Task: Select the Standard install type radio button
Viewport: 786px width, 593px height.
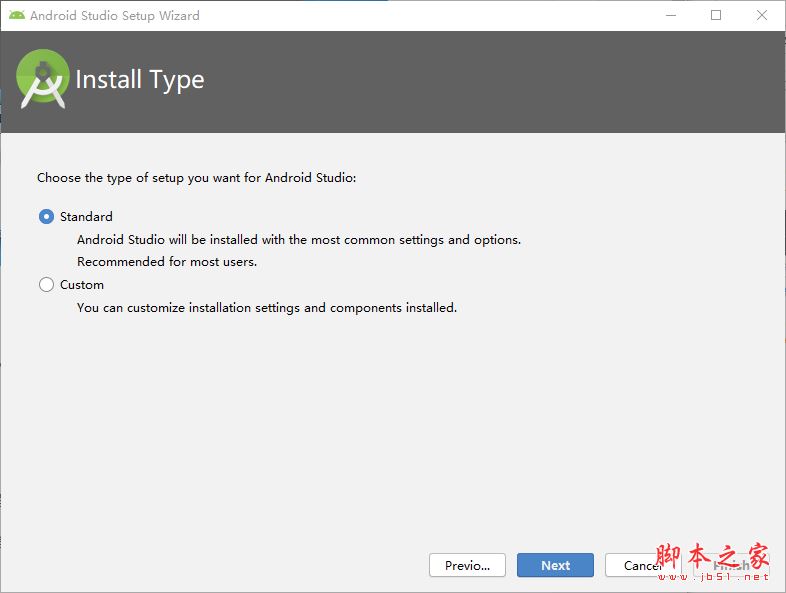Action: click(x=46, y=217)
